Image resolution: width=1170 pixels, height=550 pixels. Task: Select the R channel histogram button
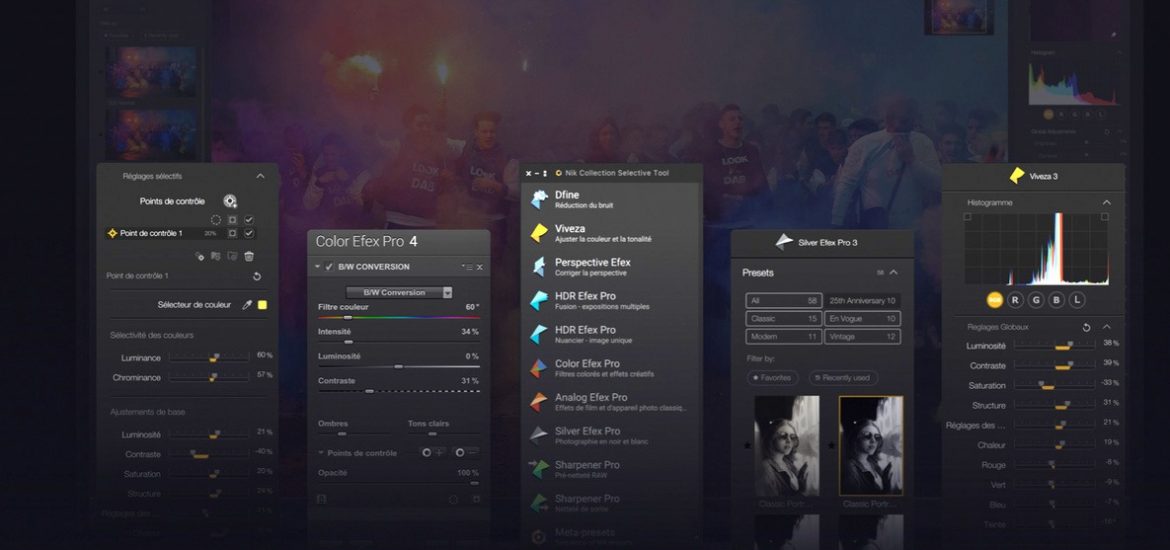[1016, 299]
